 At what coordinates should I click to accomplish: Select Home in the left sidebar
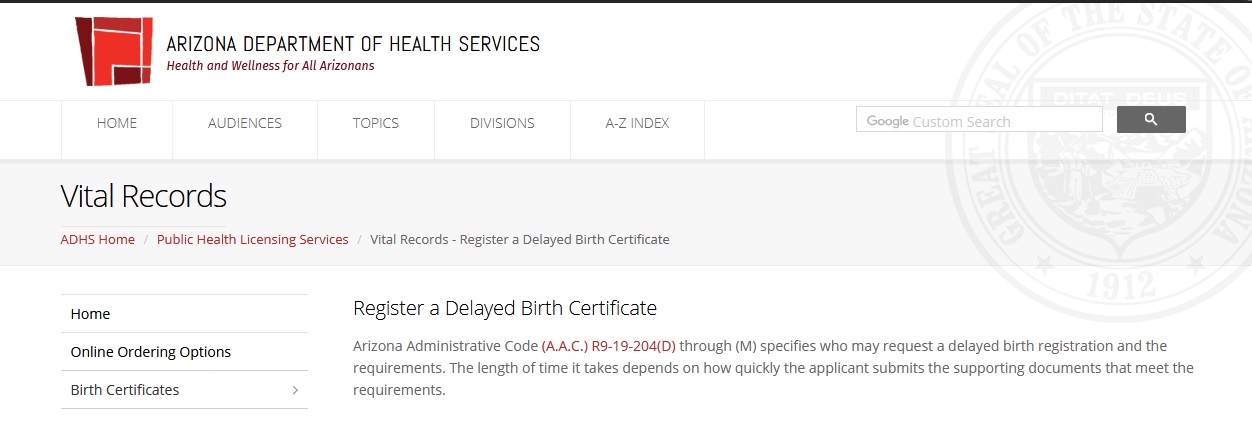[x=90, y=314]
